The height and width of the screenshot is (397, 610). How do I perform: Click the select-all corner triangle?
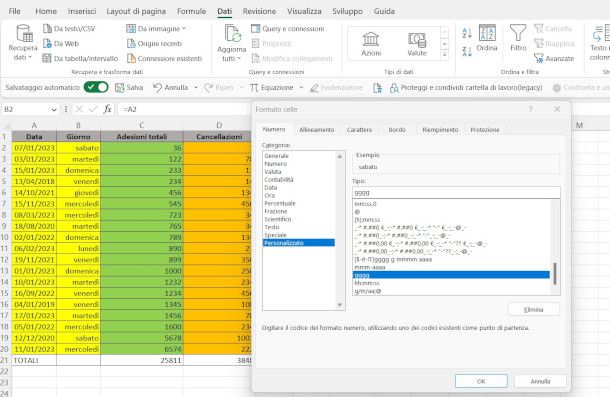(x=6, y=125)
